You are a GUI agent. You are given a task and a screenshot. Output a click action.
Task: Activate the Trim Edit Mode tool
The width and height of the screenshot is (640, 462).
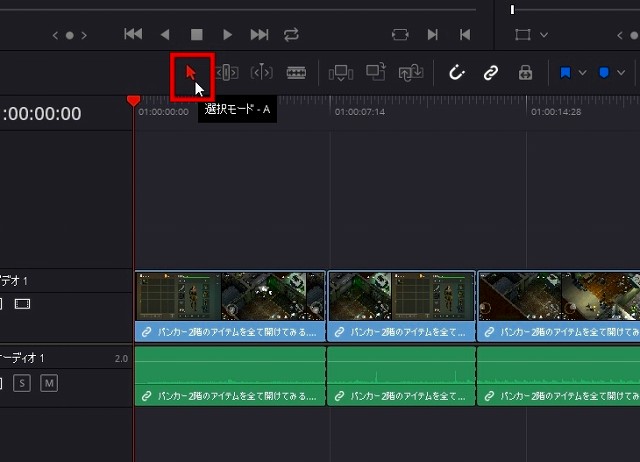[x=227, y=73]
